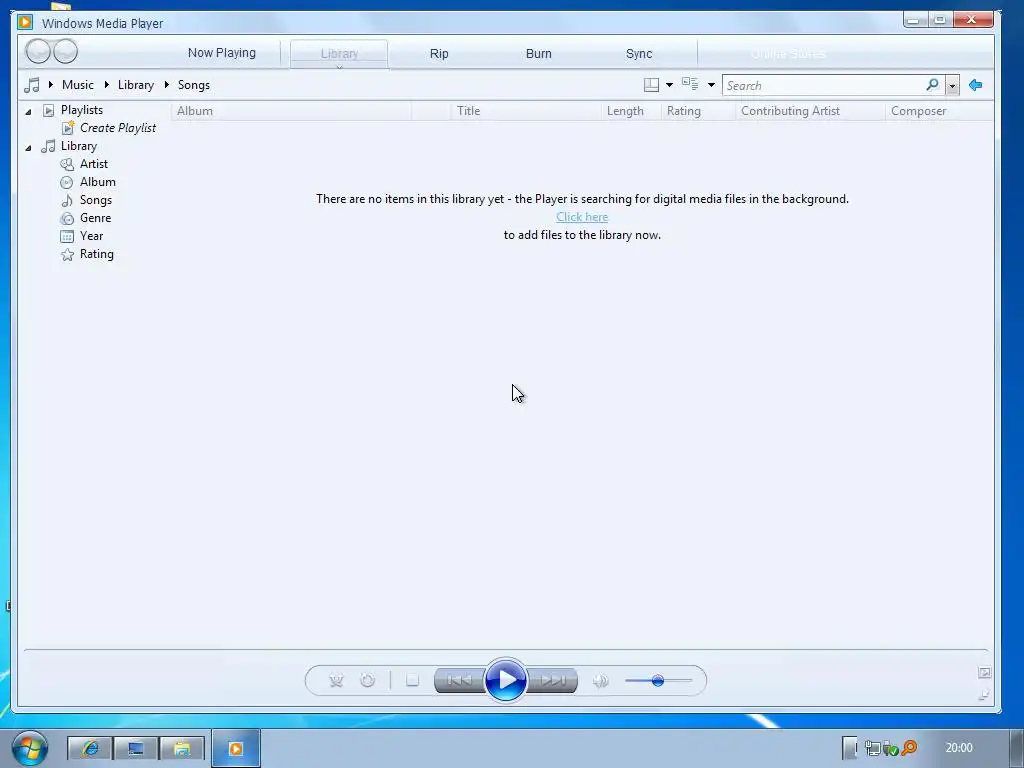
Task: Open the Burn tab
Action: [x=539, y=54]
